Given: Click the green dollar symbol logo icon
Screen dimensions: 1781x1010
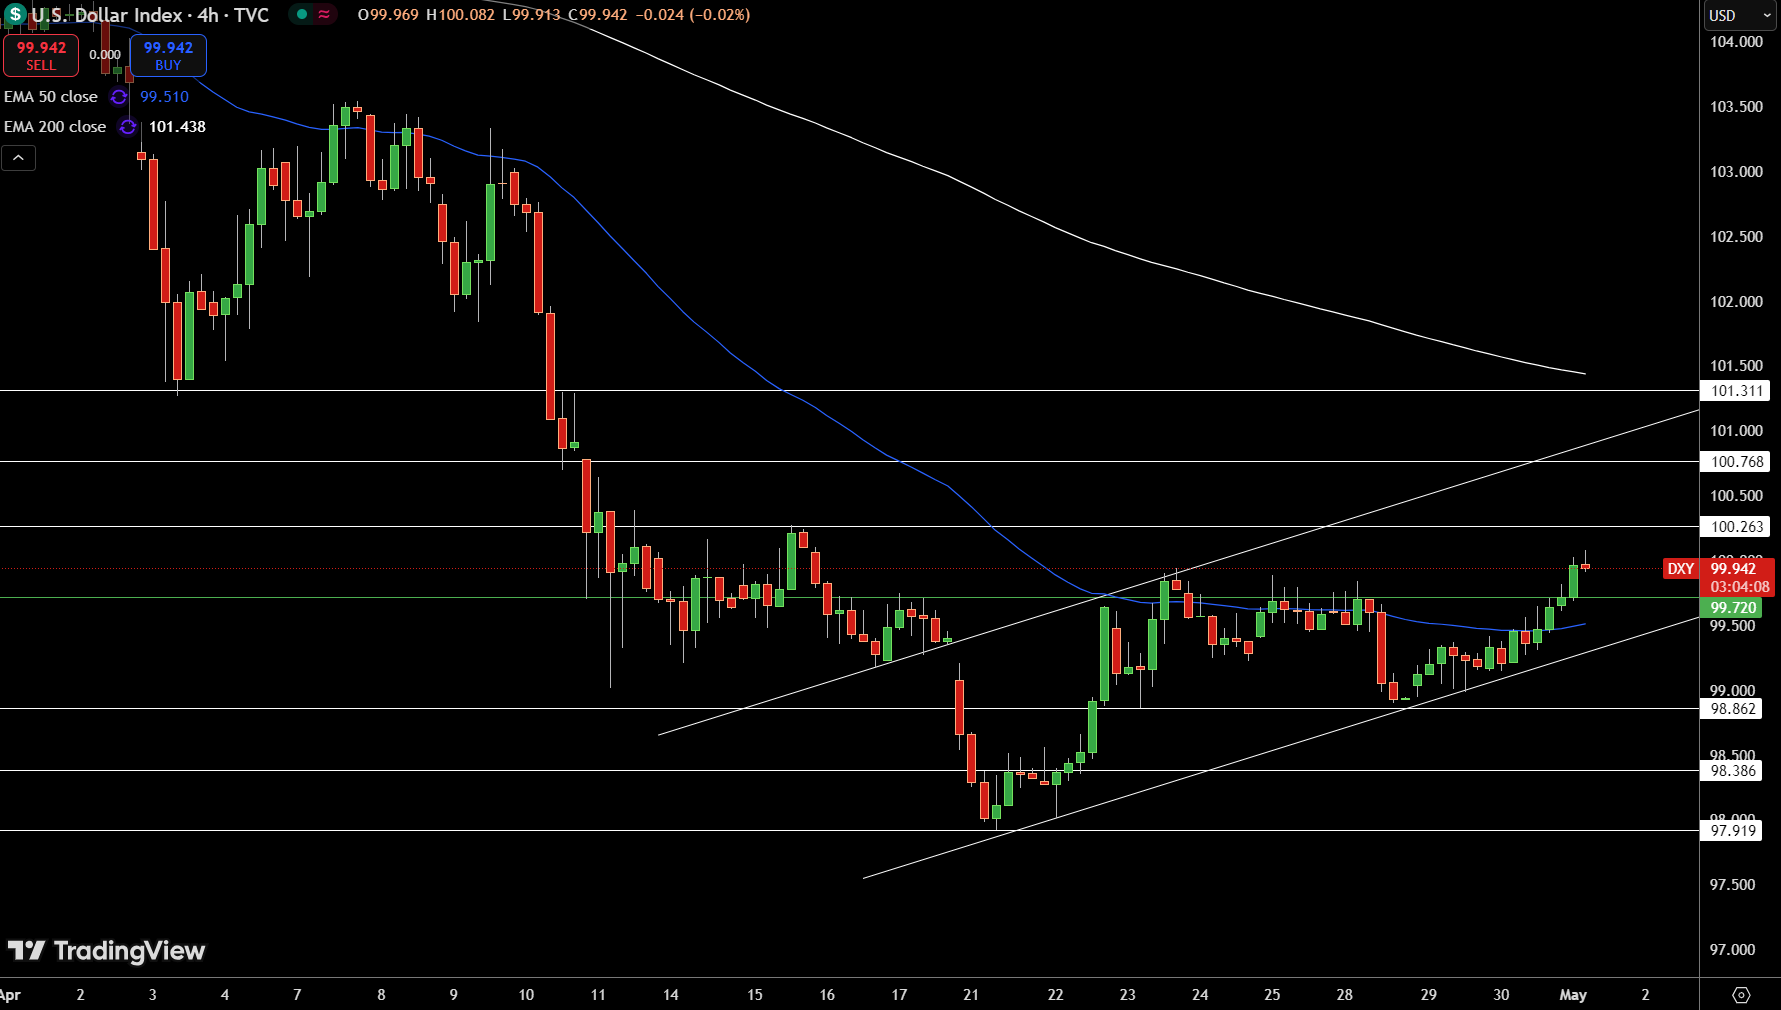Looking at the screenshot, I should click(x=15, y=15).
